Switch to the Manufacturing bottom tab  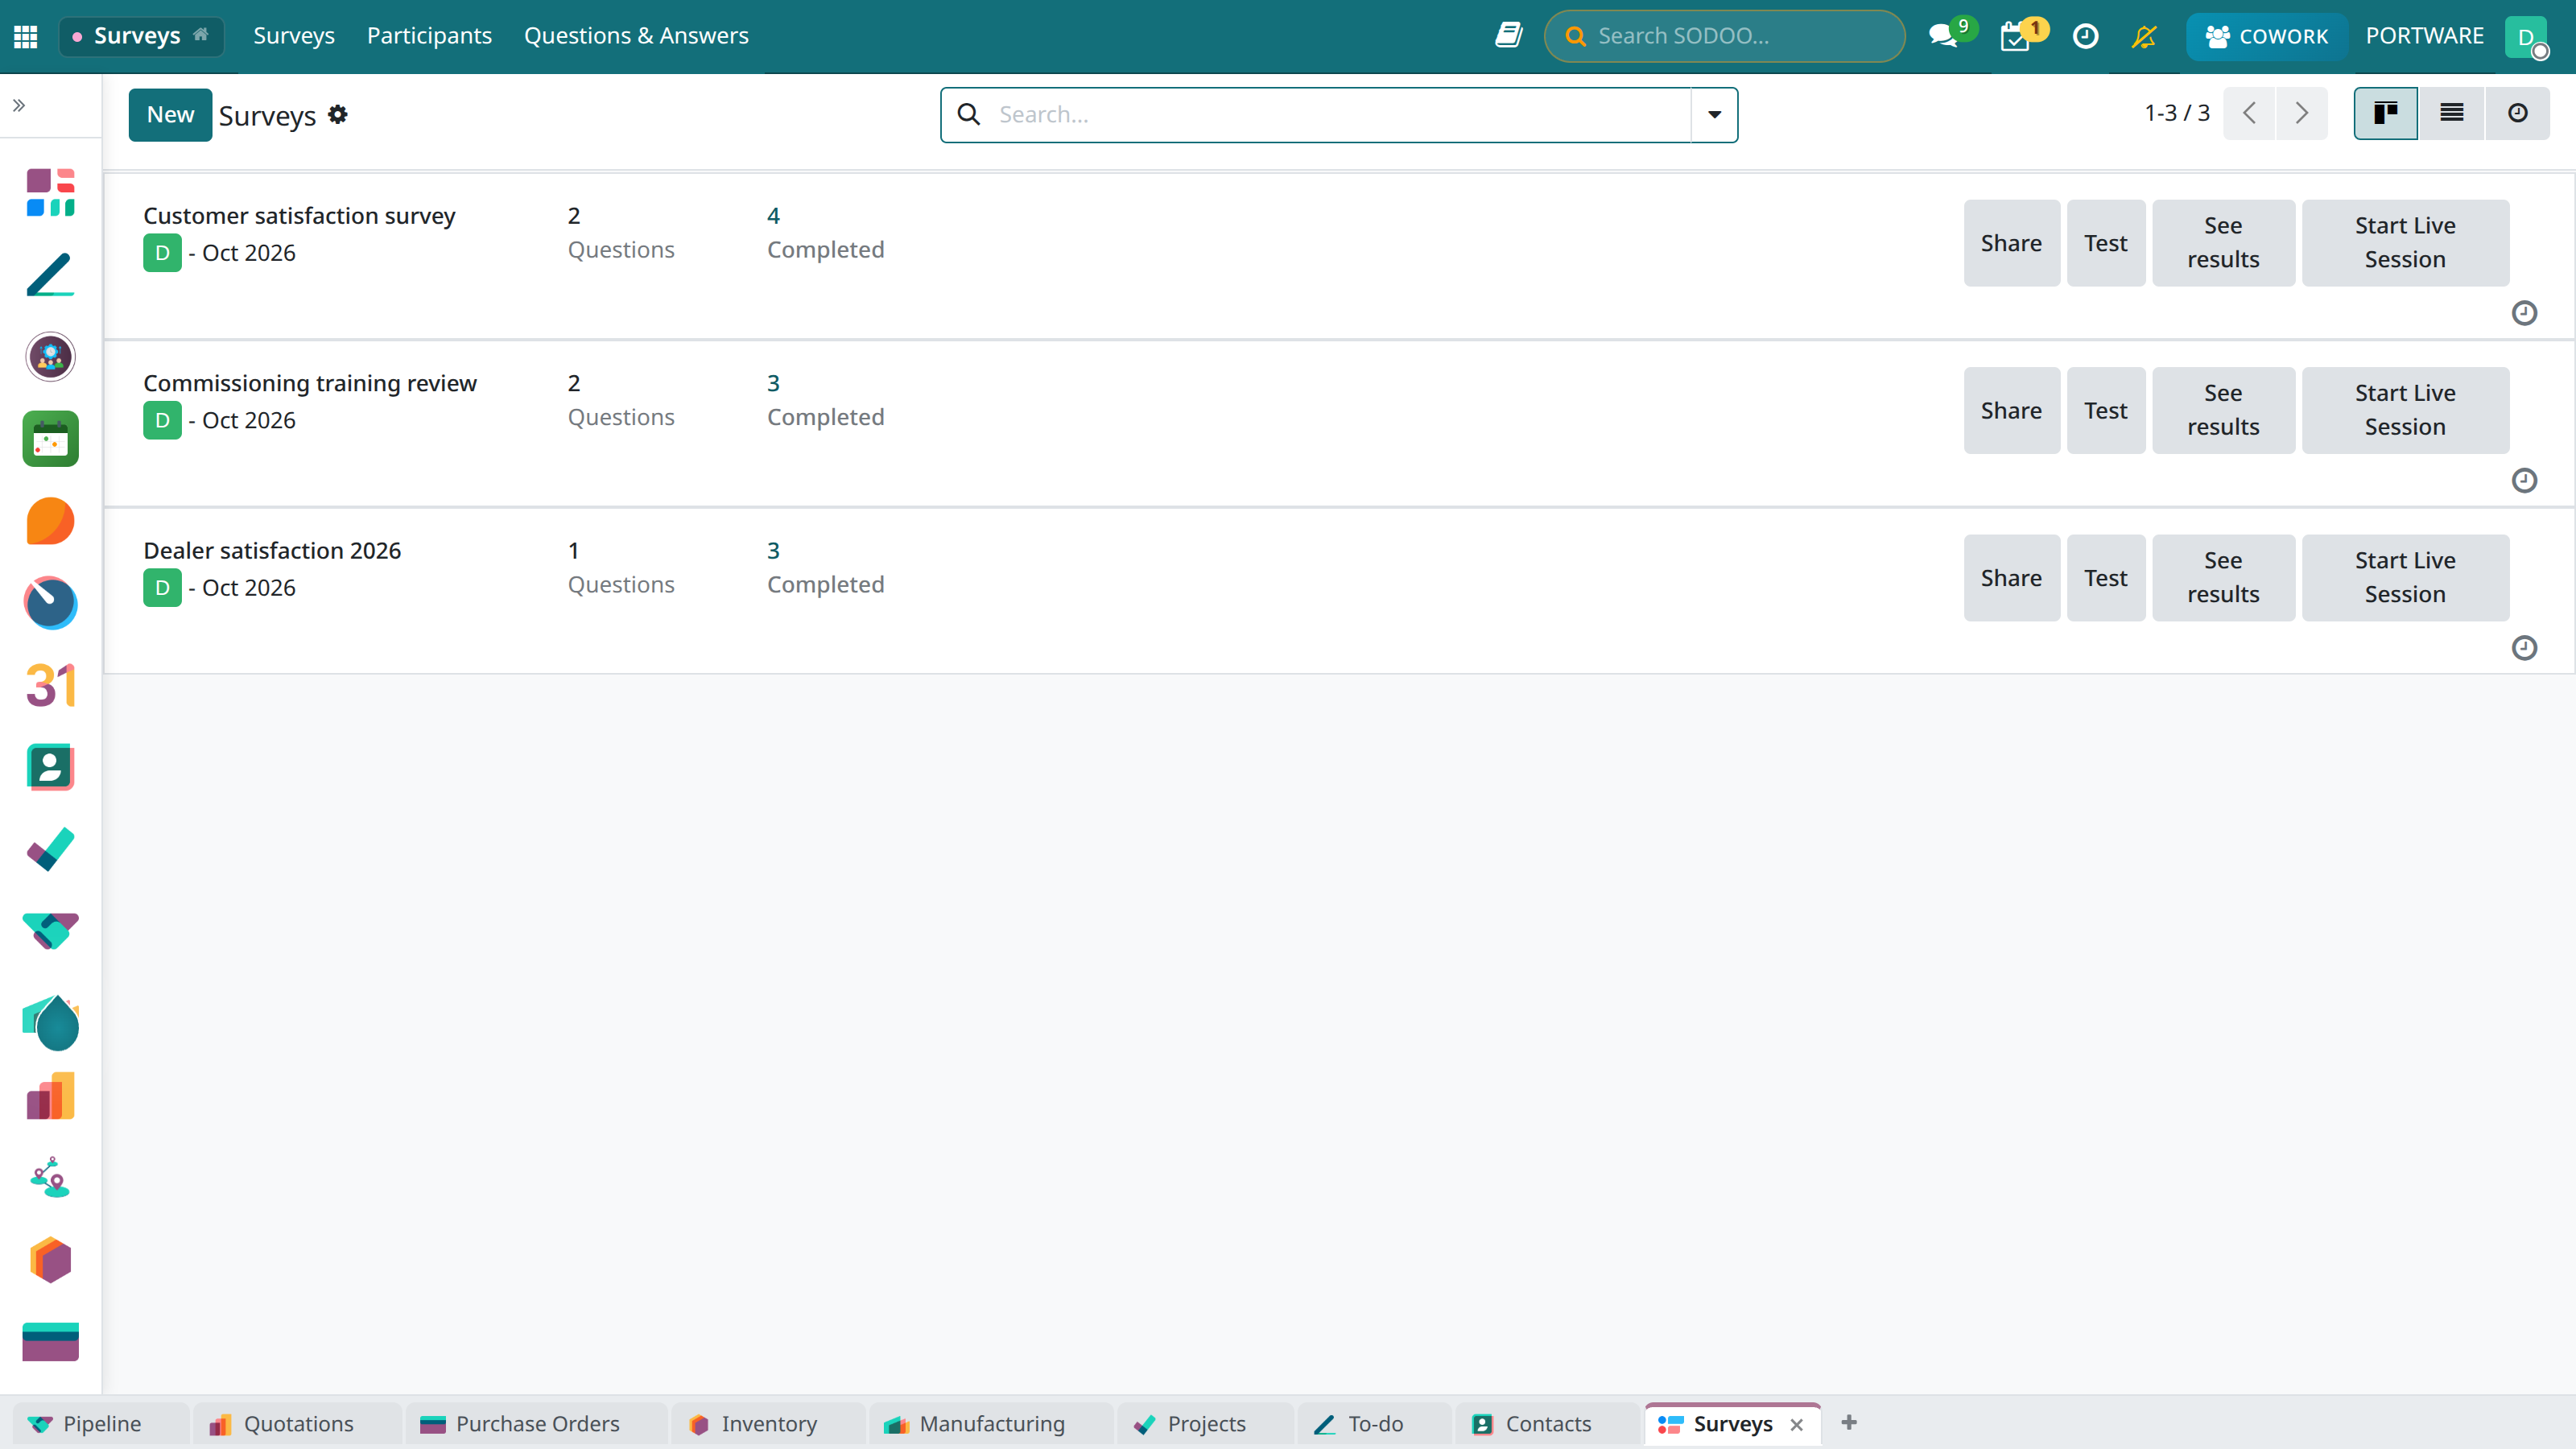click(x=990, y=1423)
